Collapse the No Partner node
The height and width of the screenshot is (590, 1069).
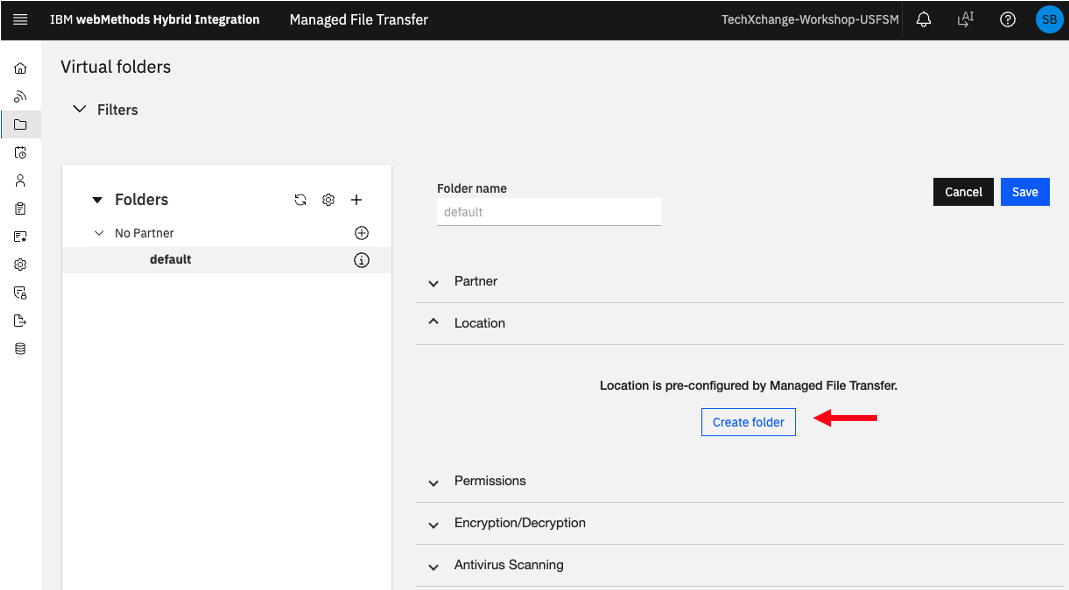pyautogui.click(x=99, y=233)
